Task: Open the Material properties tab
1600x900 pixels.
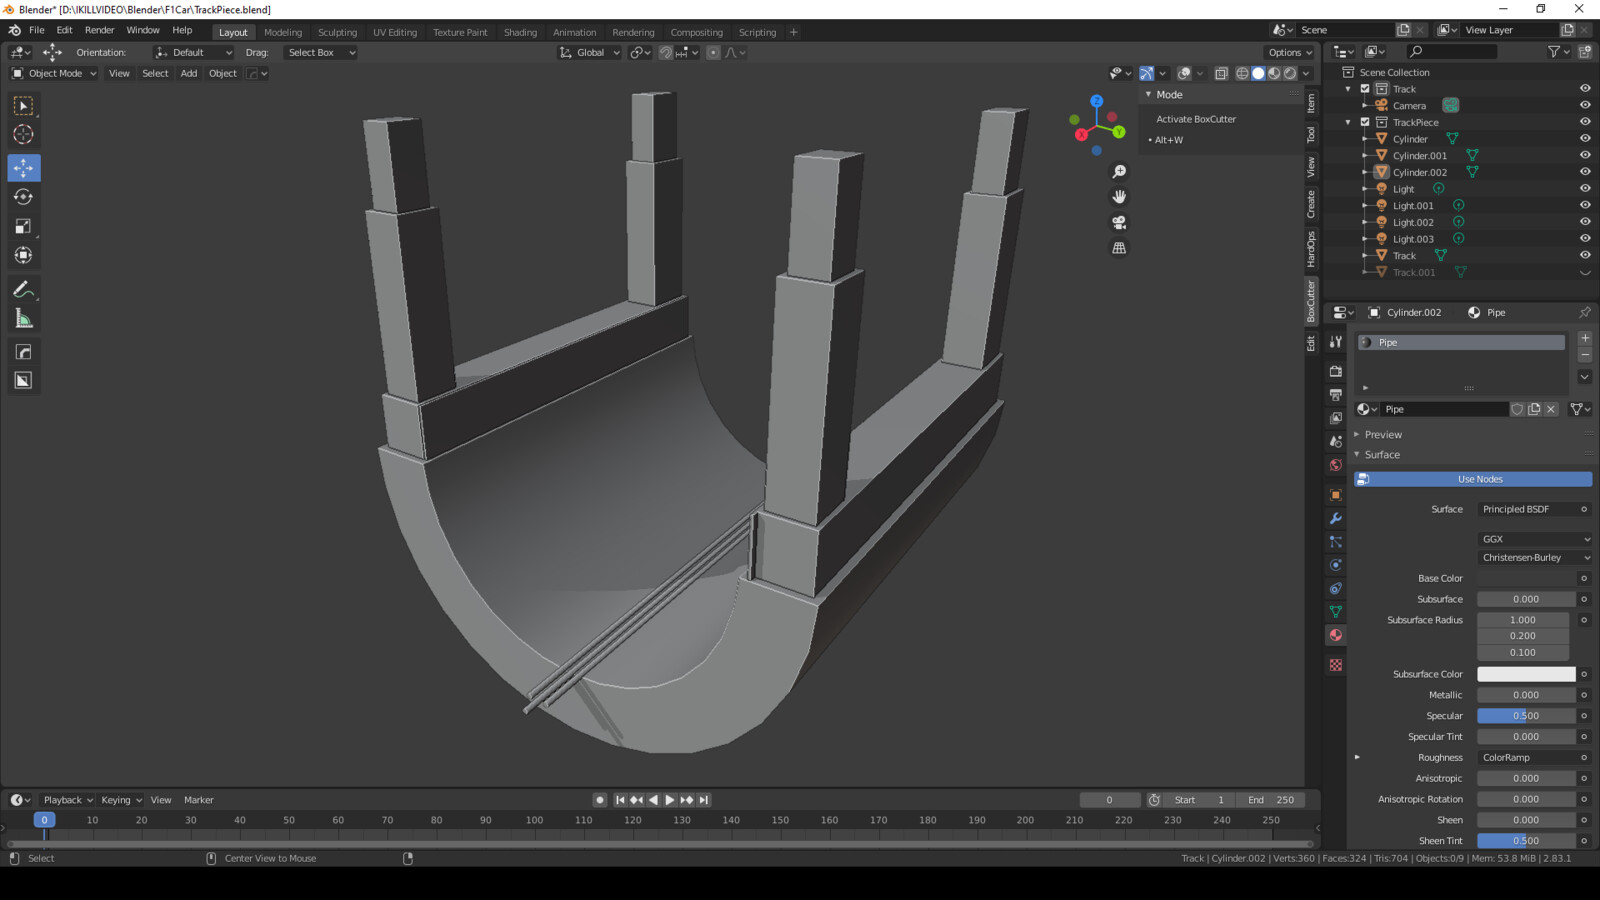Action: 1336,635
